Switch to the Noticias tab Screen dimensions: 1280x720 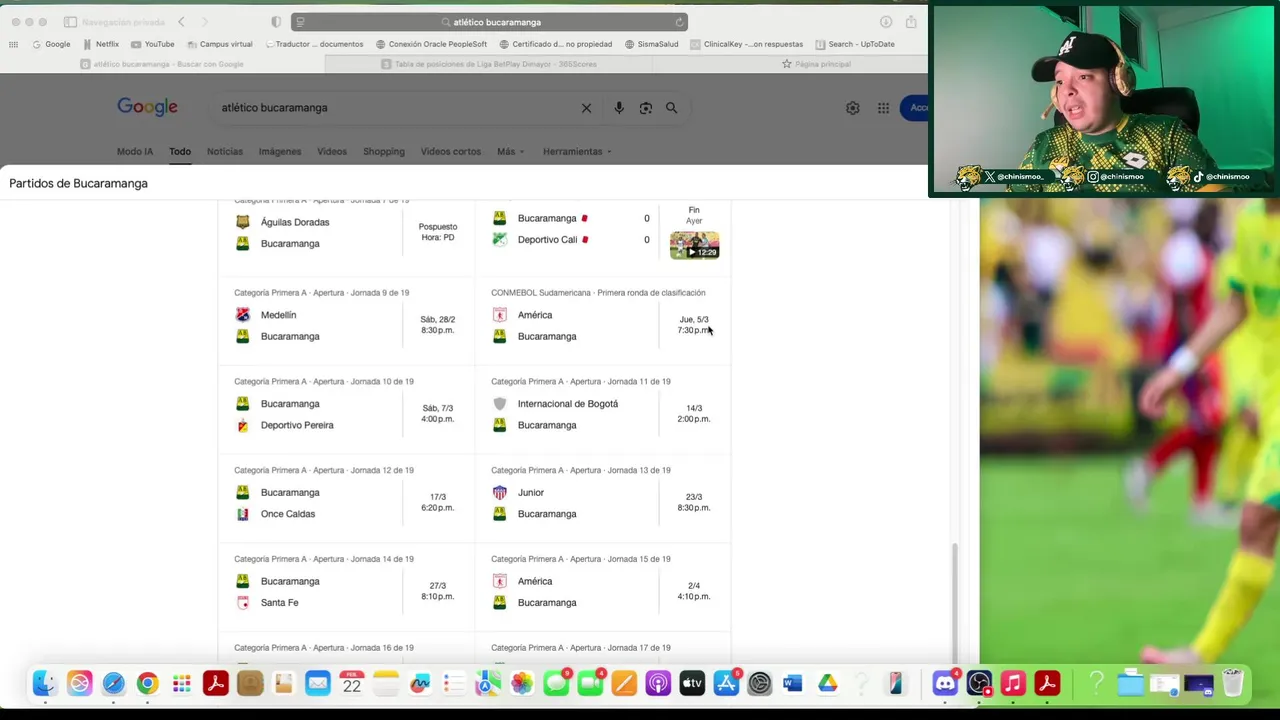tap(225, 152)
